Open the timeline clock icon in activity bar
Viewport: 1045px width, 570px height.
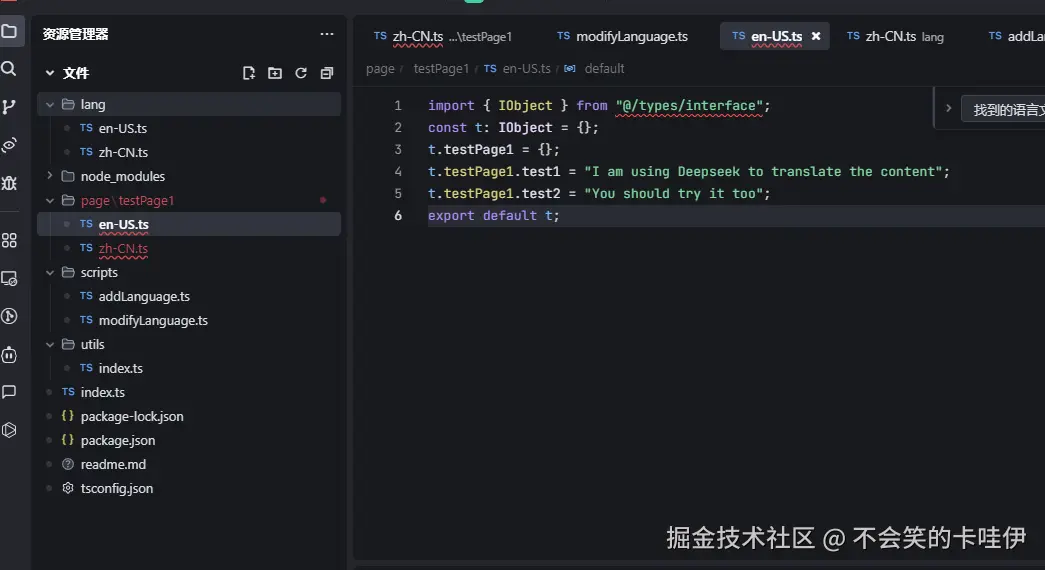pyautogui.click(x=9, y=316)
